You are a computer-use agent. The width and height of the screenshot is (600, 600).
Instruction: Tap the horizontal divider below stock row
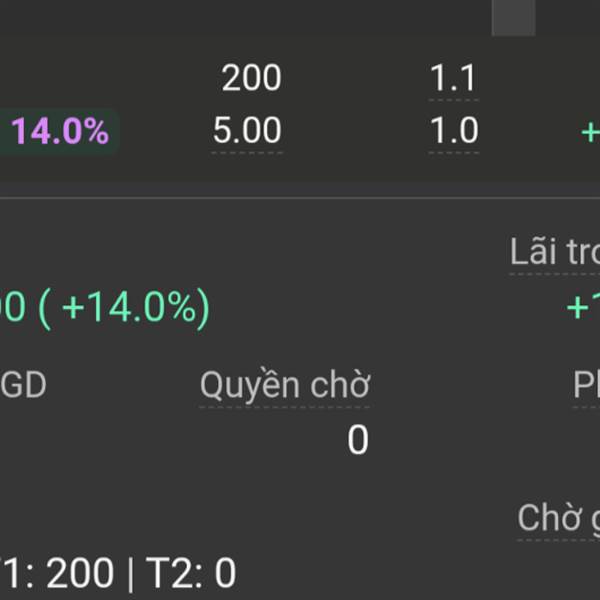(300, 198)
